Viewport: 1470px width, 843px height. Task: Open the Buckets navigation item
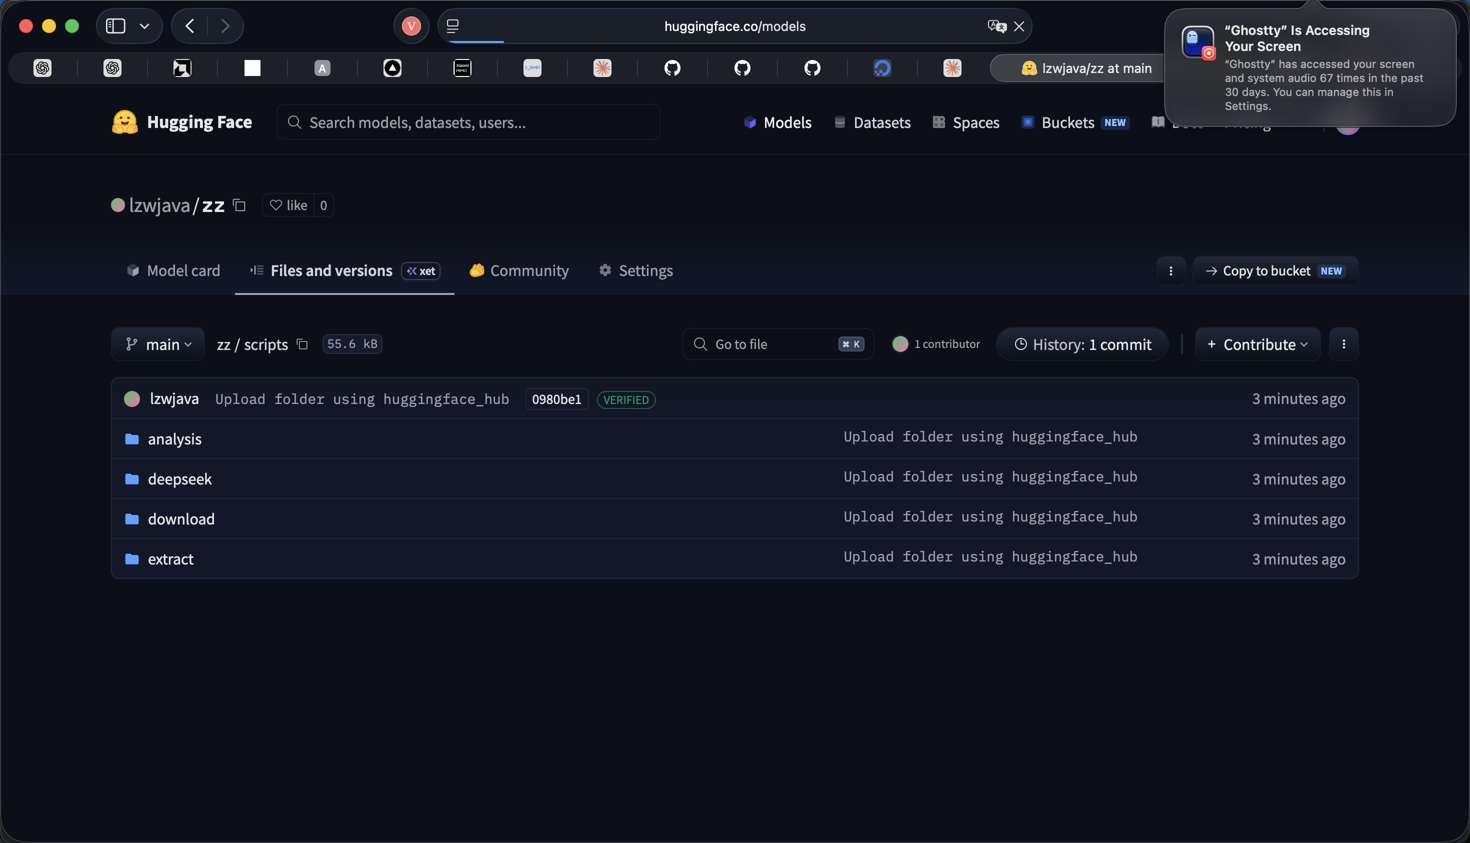click(x=1074, y=122)
